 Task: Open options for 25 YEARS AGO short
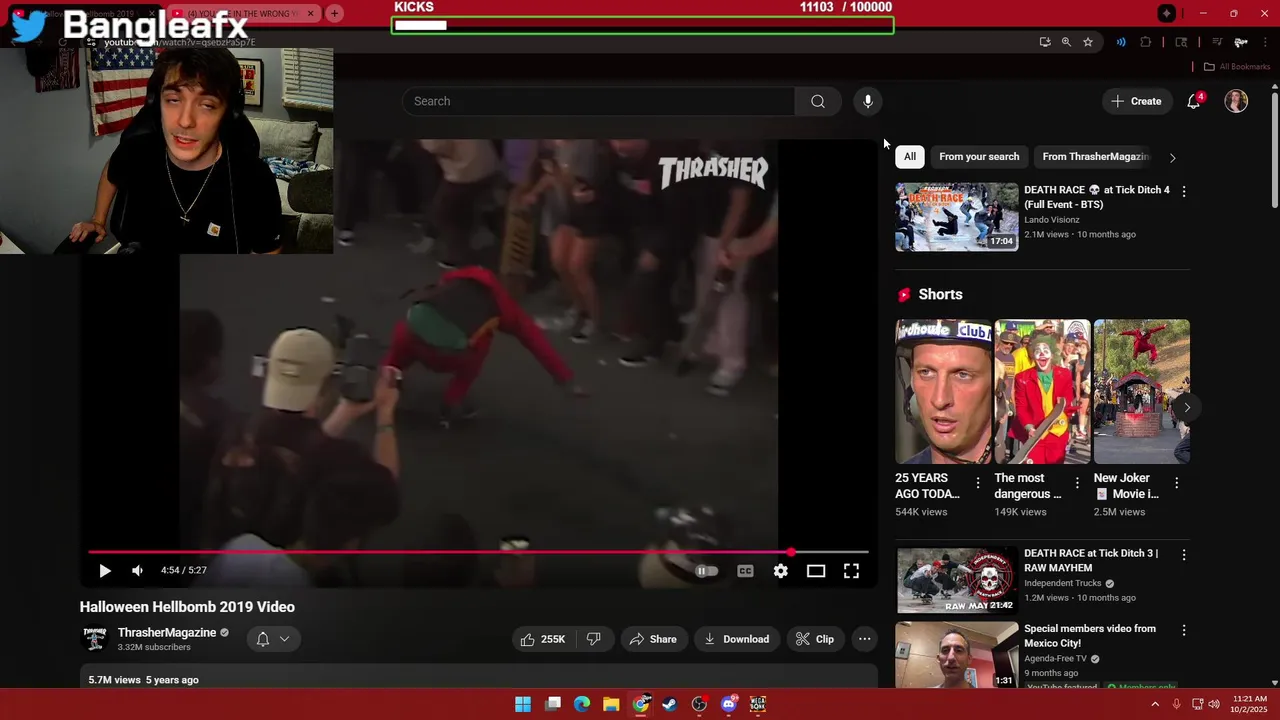pyautogui.click(x=978, y=483)
